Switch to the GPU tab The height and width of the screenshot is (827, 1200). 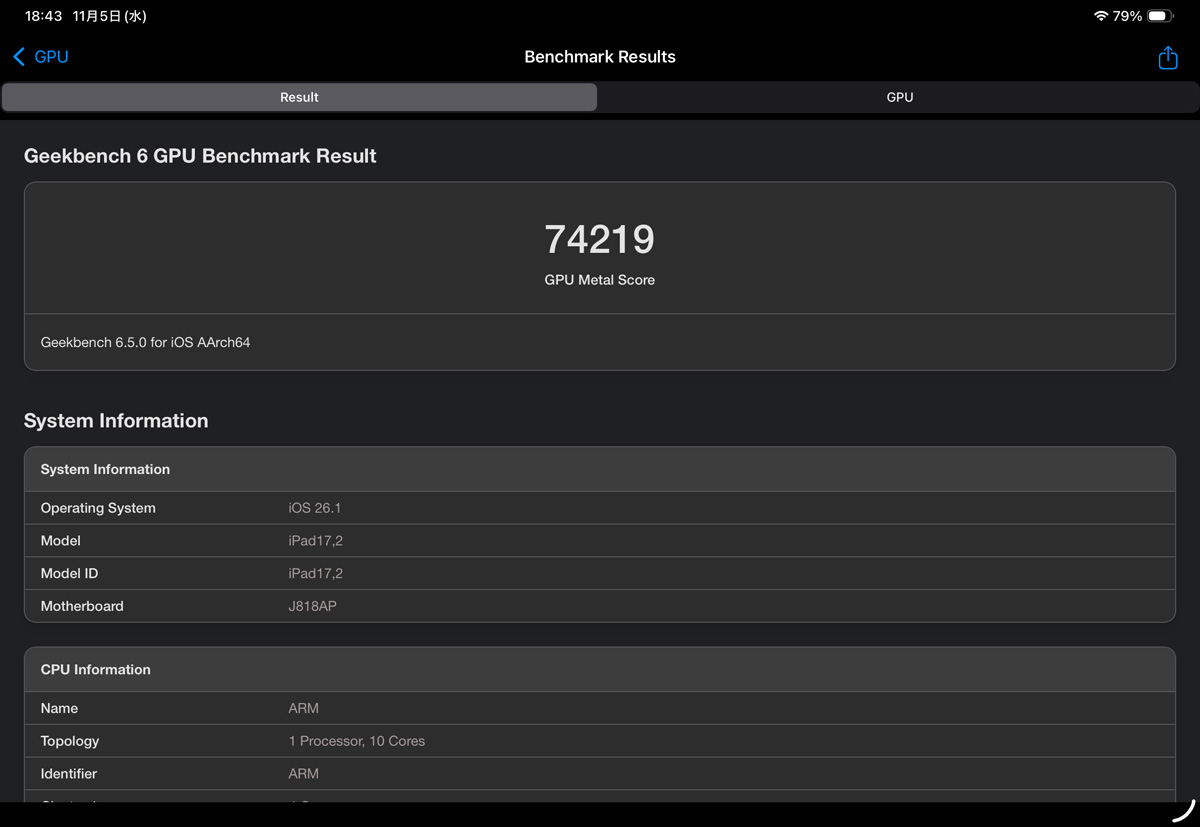click(899, 97)
